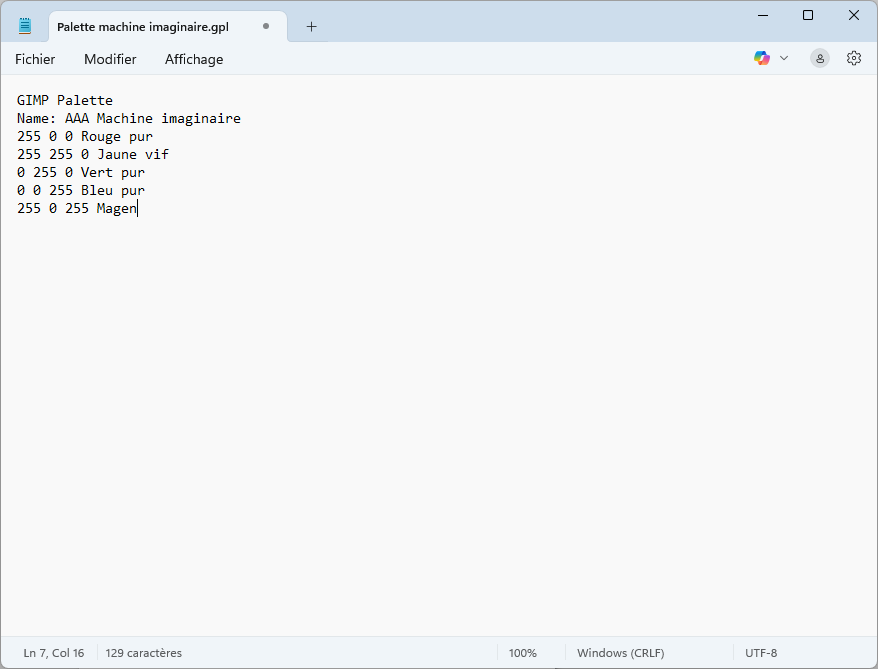Open the Affichage menu
Viewport: 878px width, 669px height.
[194, 59]
